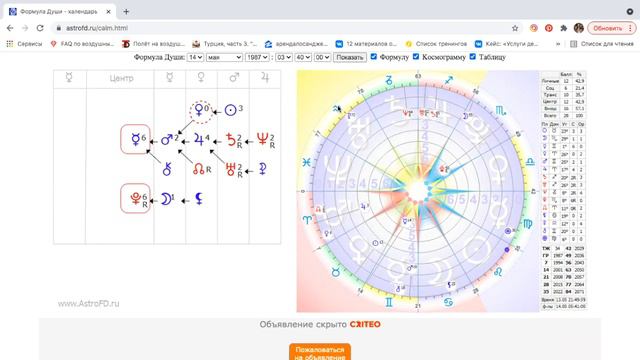
Task: Click the red Saturn symbol in the formula
Action: [231, 140]
